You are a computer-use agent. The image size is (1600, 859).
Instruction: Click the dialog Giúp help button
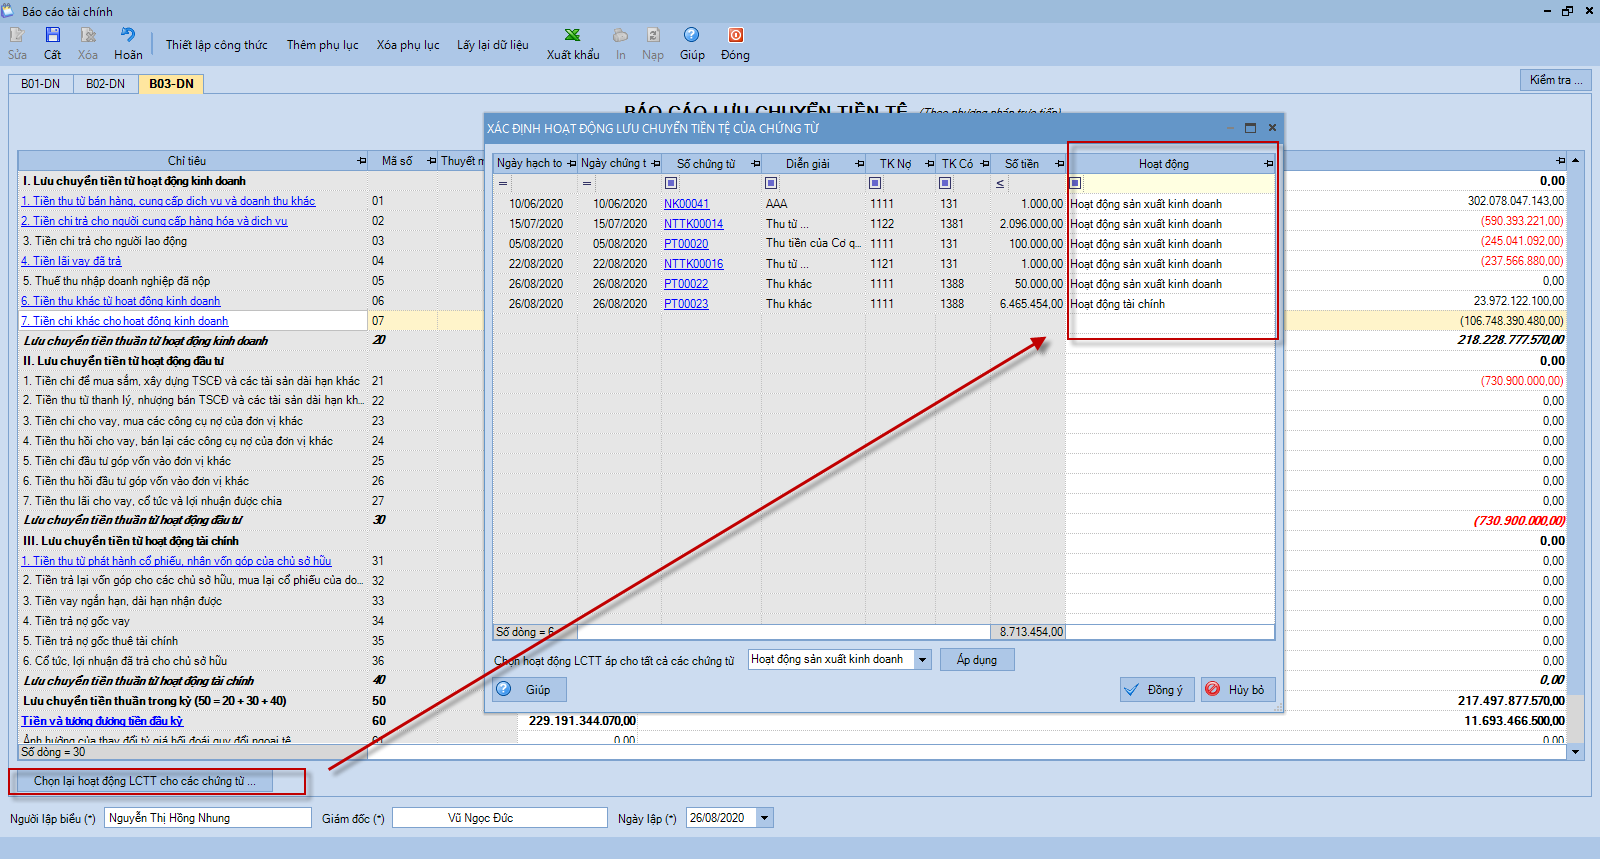click(x=529, y=689)
